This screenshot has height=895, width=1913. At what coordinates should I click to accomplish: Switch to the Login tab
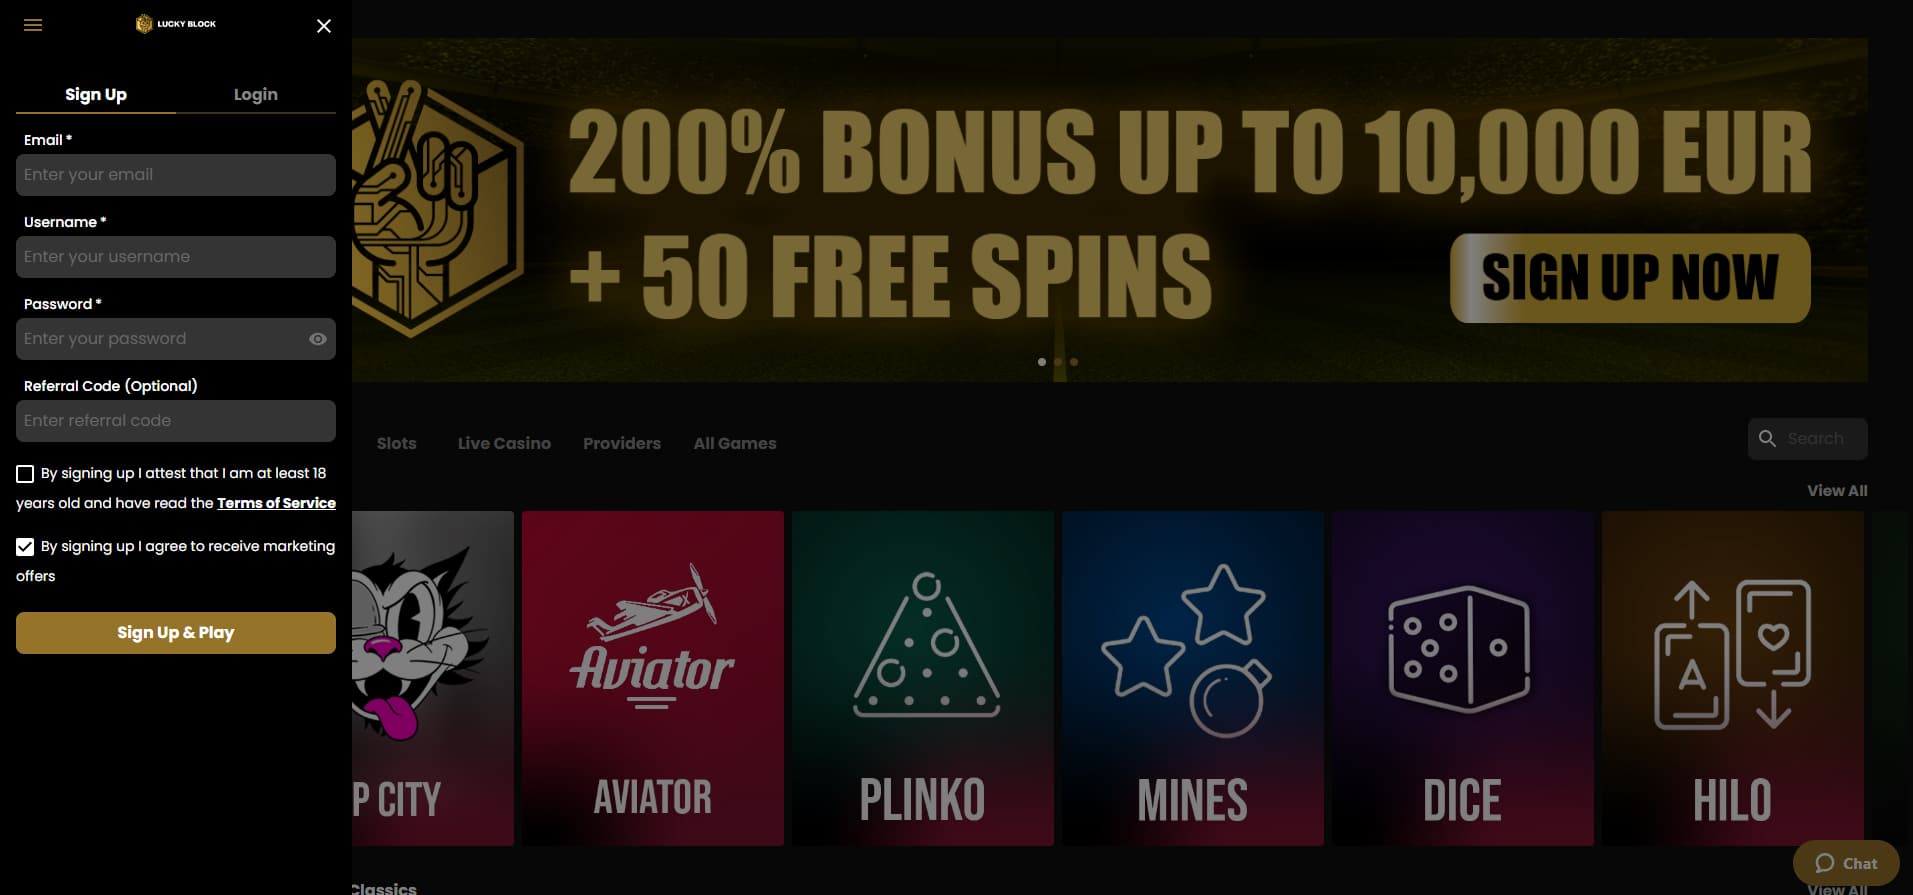click(256, 94)
